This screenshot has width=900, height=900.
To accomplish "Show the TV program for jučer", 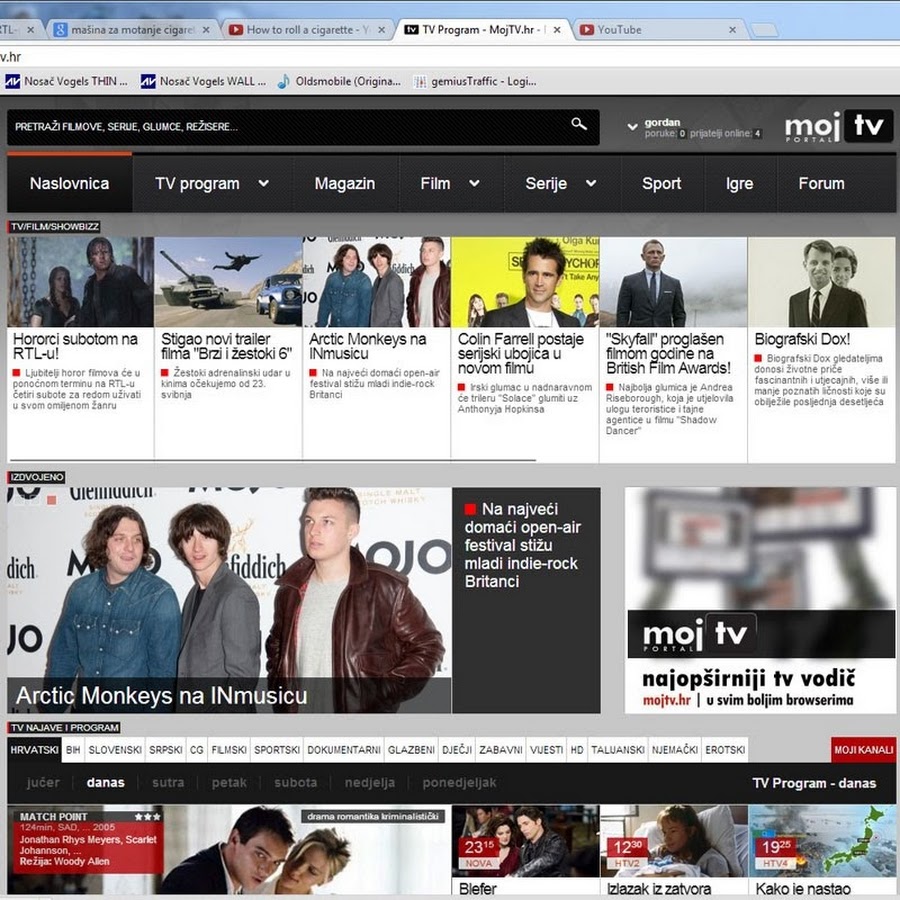I will click(x=43, y=782).
